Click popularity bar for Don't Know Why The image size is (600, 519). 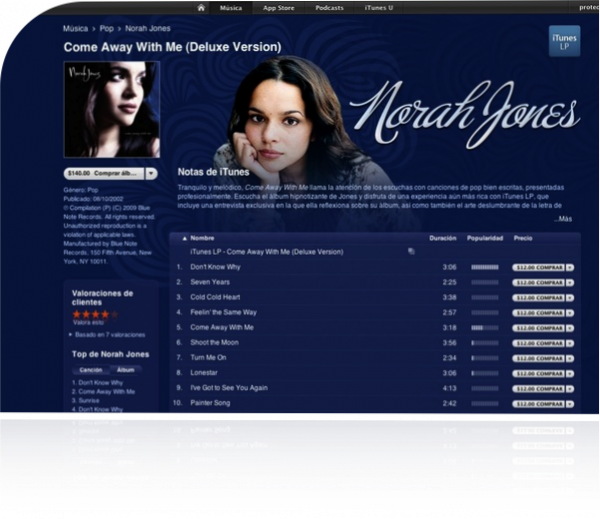(x=485, y=268)
